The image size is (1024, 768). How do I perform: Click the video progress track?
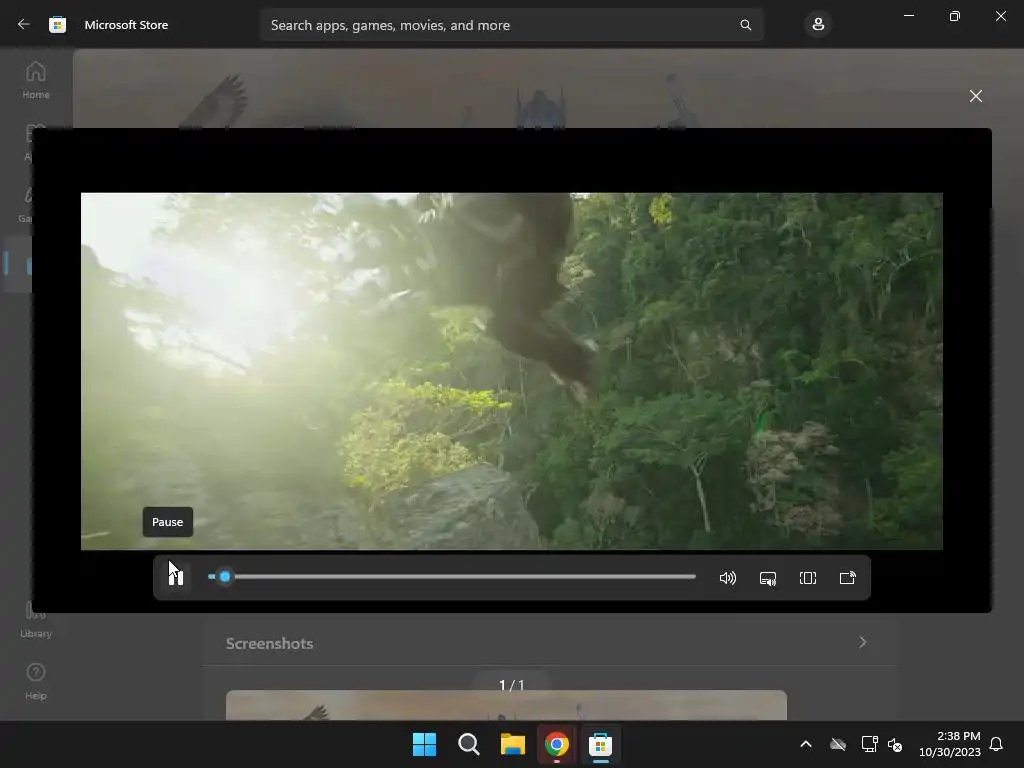452,577
